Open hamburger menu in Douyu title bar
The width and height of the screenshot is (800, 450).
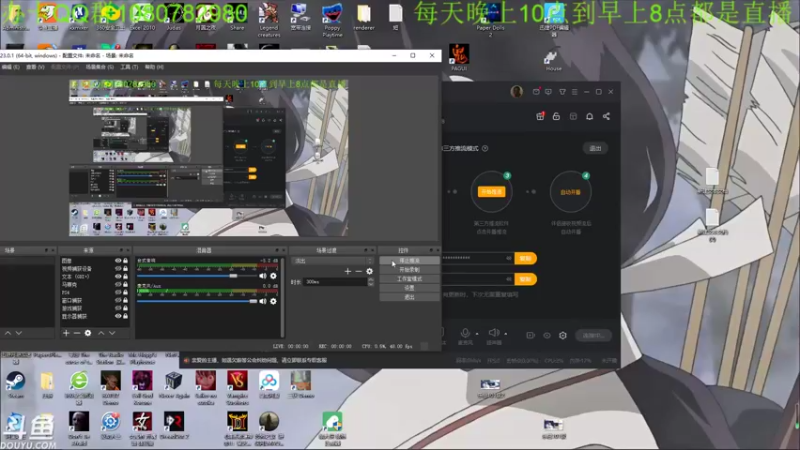[574, 92]
